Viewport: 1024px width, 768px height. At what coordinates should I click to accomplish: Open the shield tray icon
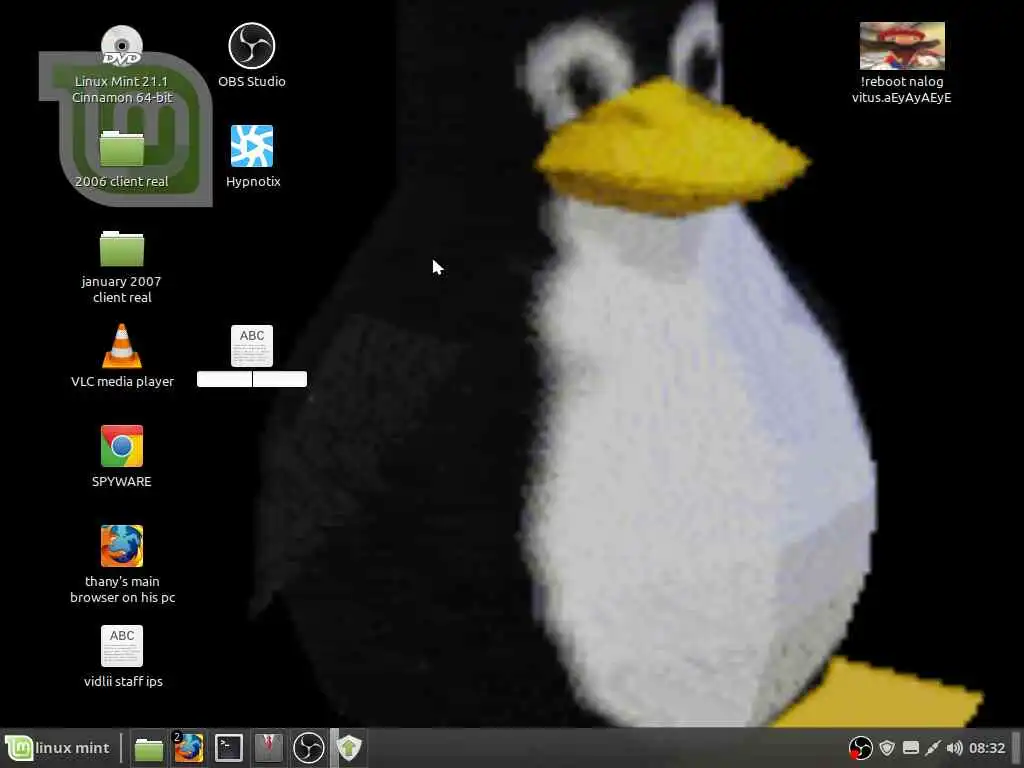[886, 748]
